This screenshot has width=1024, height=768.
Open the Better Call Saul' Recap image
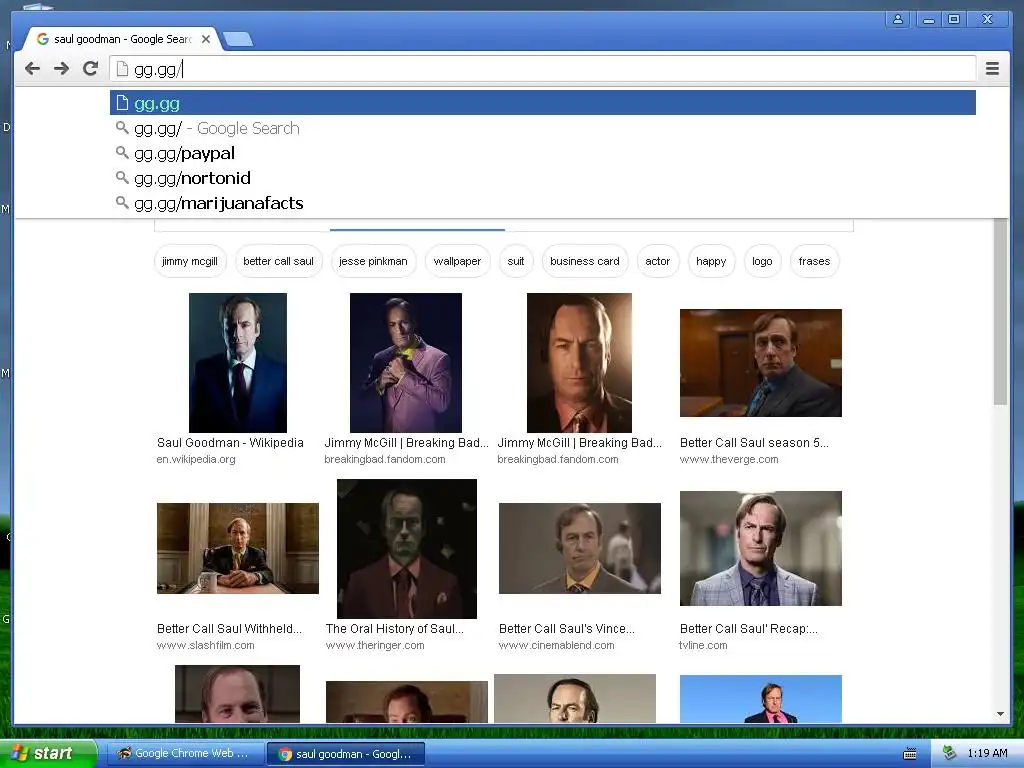coord(761,548)
